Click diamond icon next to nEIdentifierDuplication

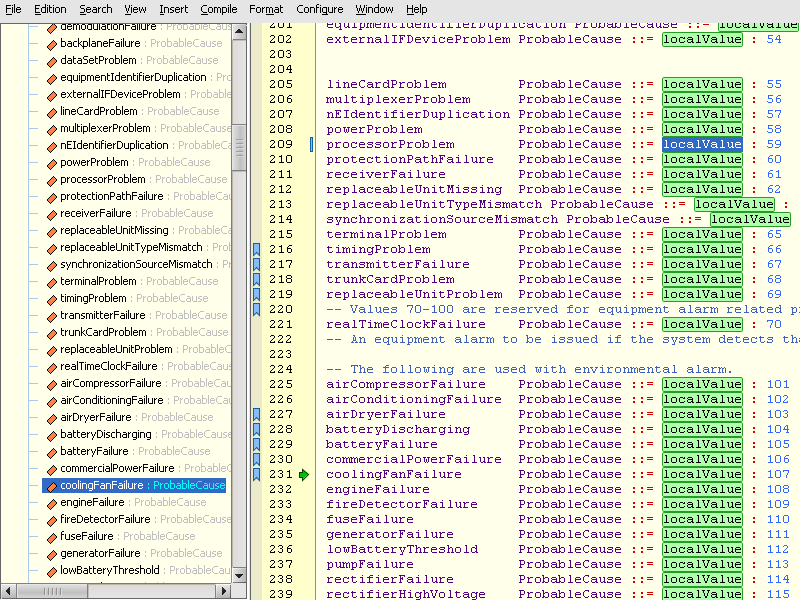click(52, 147)
